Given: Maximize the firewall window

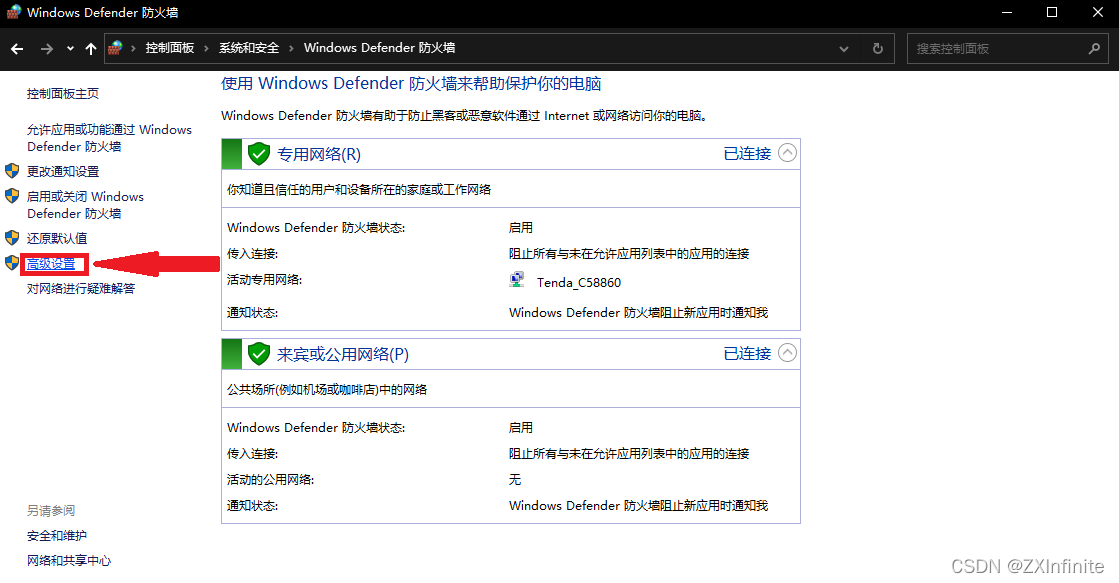Looking at the screenshot, I should tap(1052, 13).
